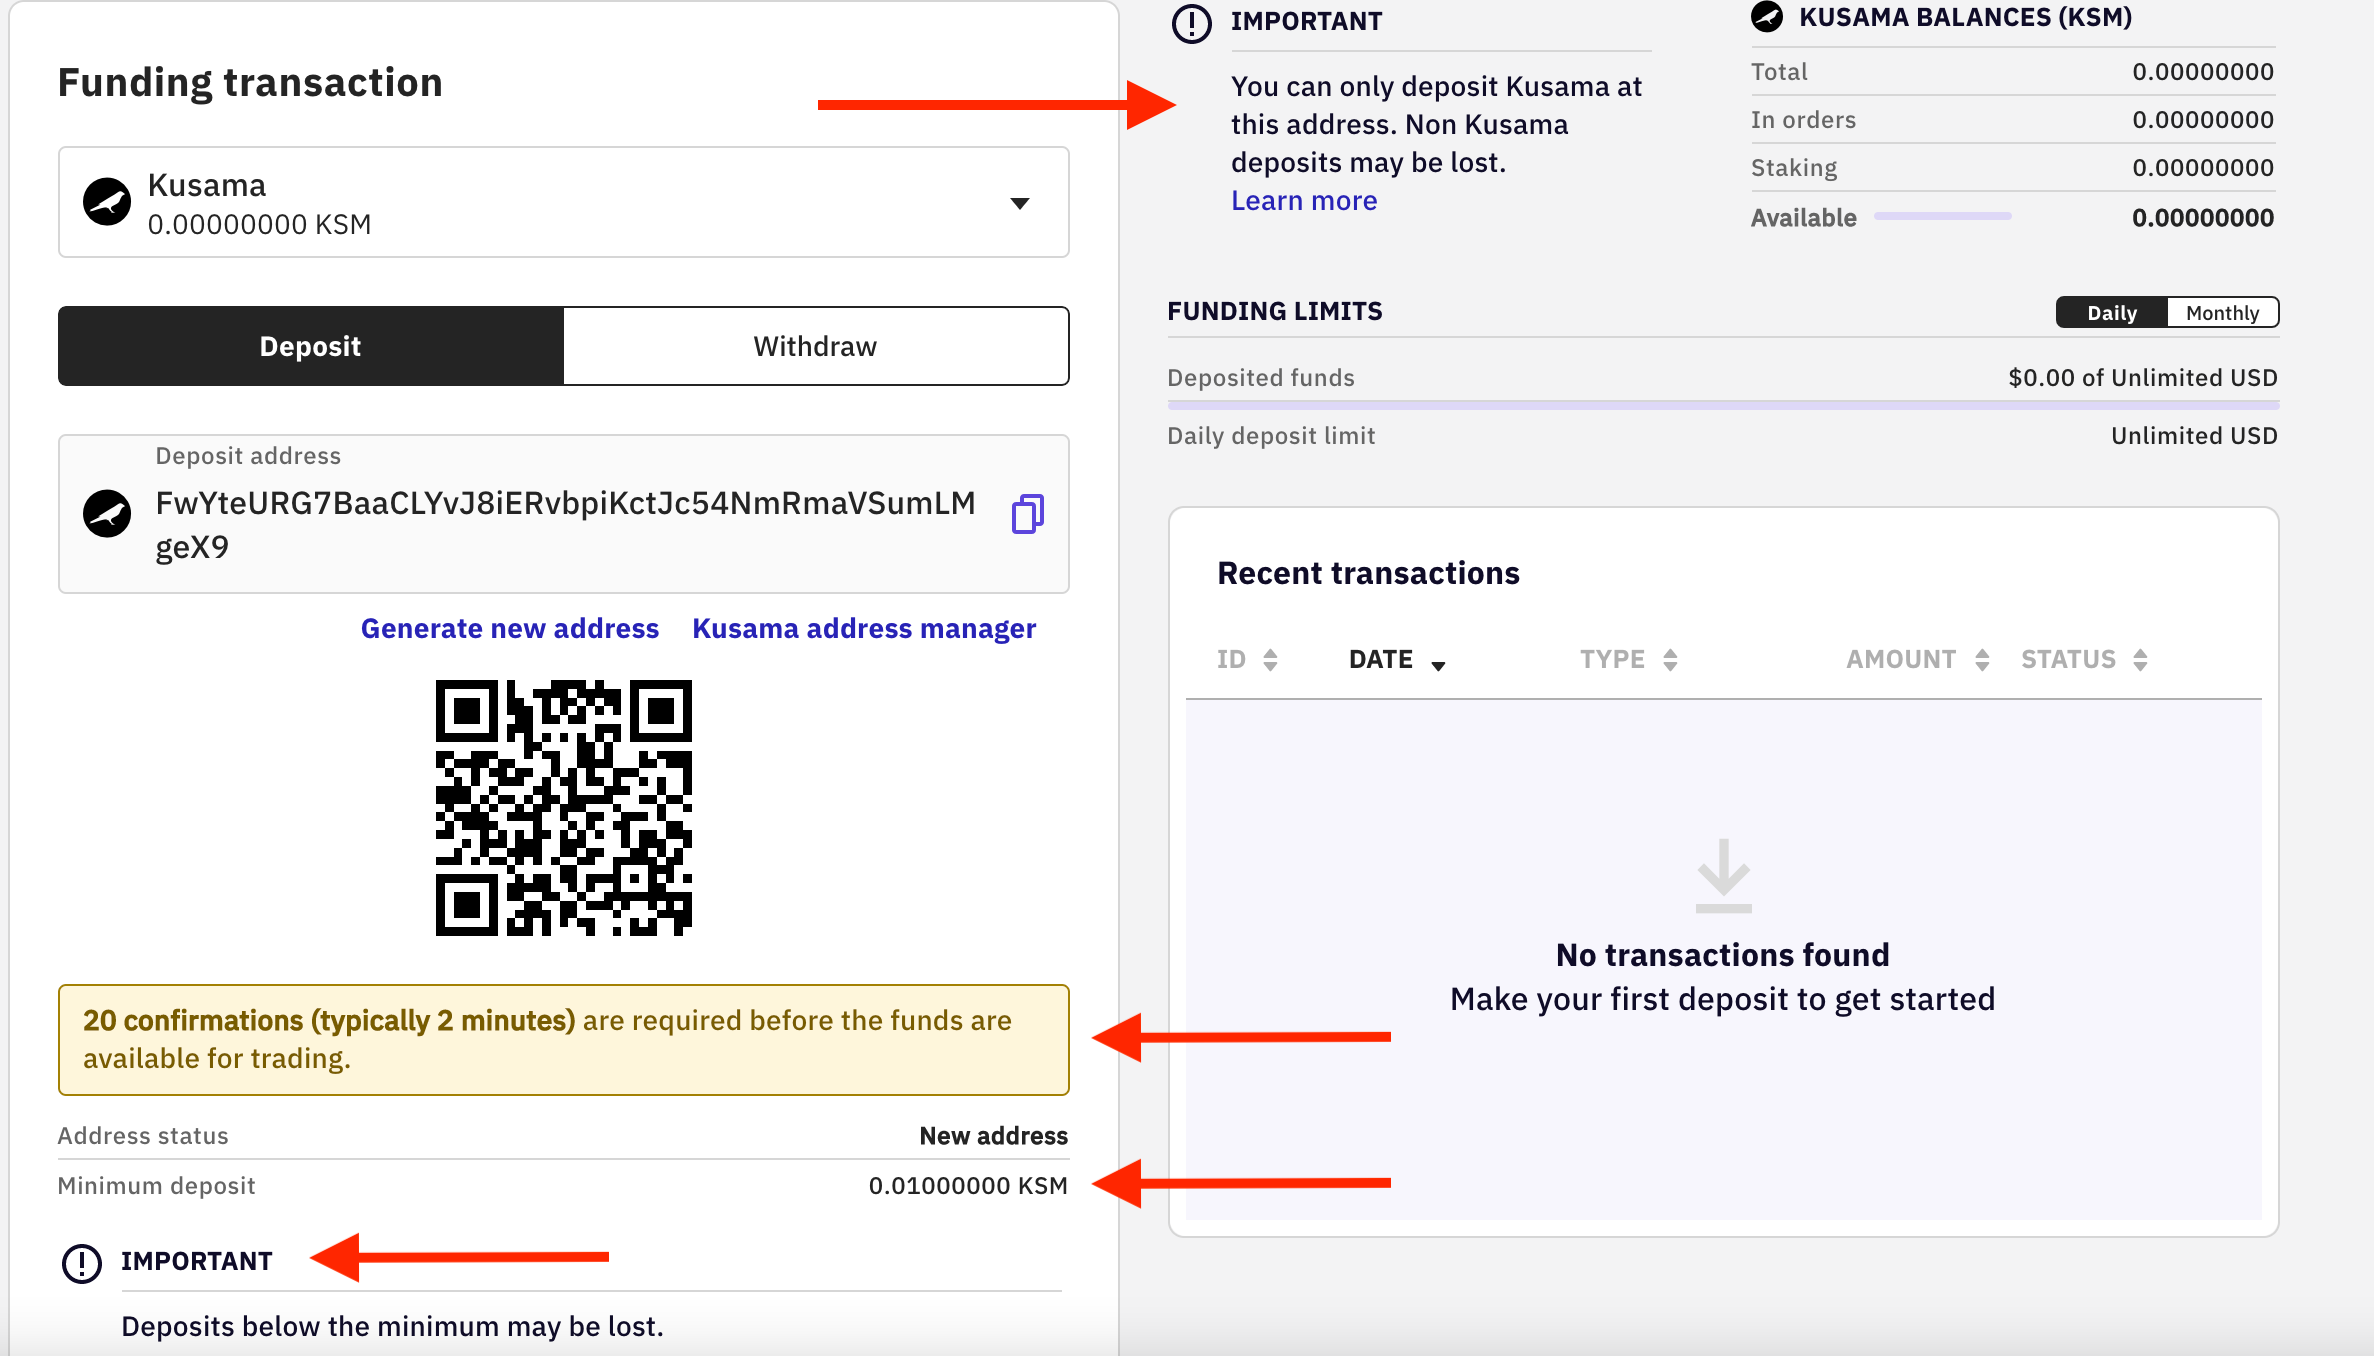Click the ID column header

click(x=1232, y=660)
